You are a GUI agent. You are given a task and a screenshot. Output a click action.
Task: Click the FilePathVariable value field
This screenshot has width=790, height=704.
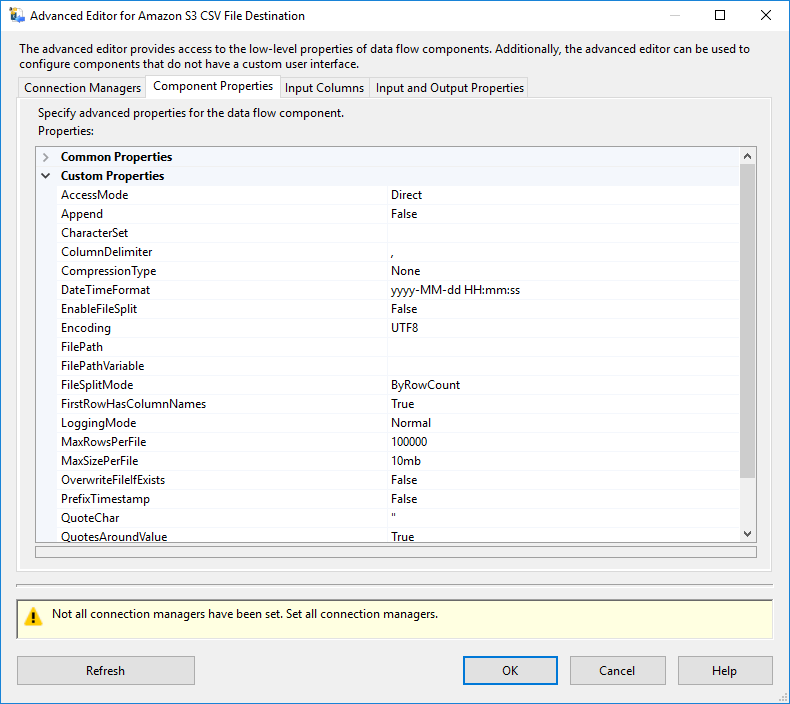tap(563, 366)
